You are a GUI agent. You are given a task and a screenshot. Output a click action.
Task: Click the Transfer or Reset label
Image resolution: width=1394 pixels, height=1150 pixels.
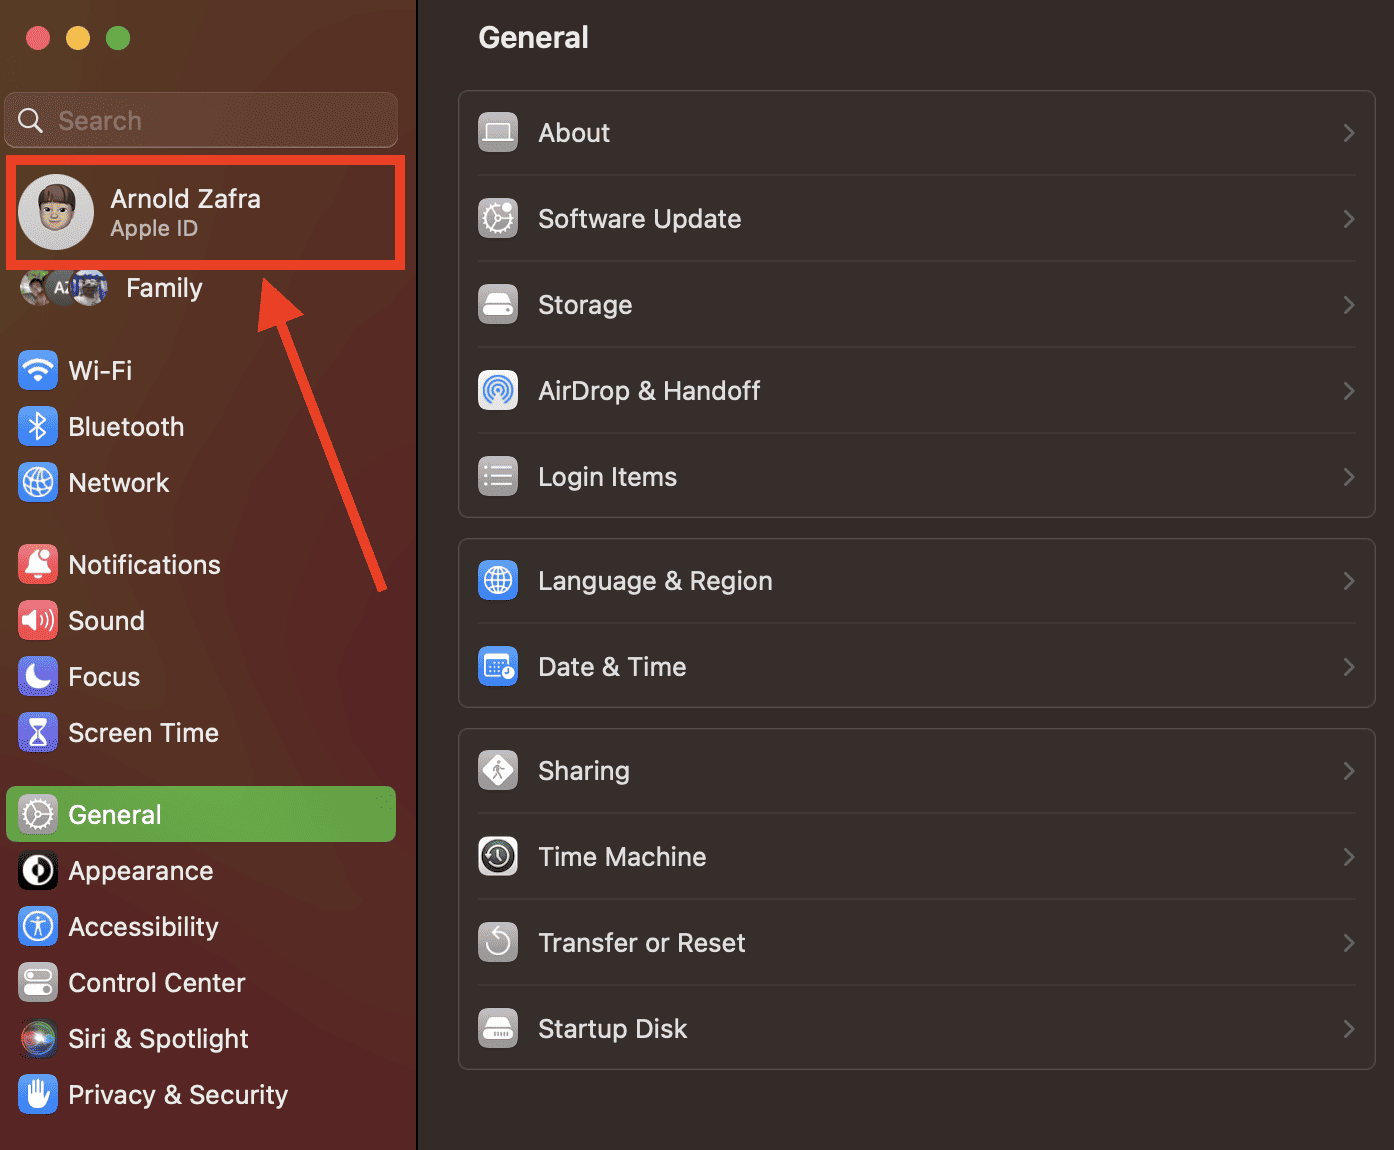point(641,943)
